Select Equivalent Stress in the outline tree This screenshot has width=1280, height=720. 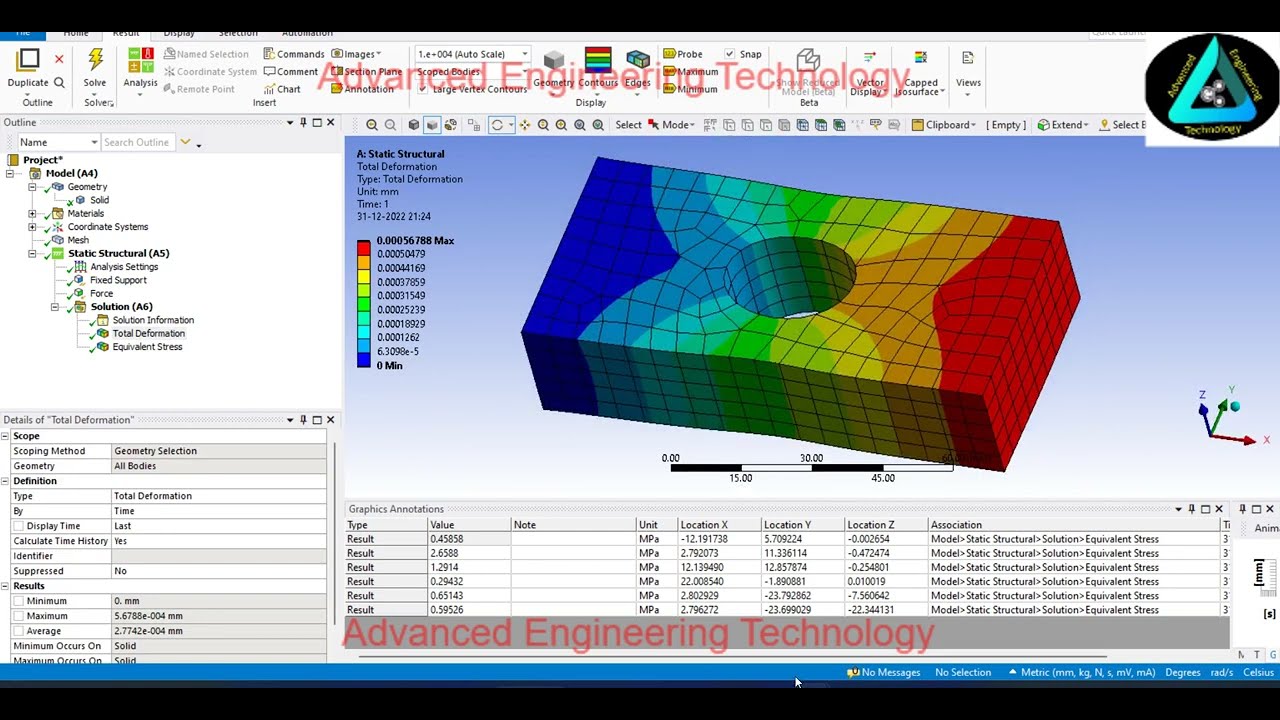(147, 347)
